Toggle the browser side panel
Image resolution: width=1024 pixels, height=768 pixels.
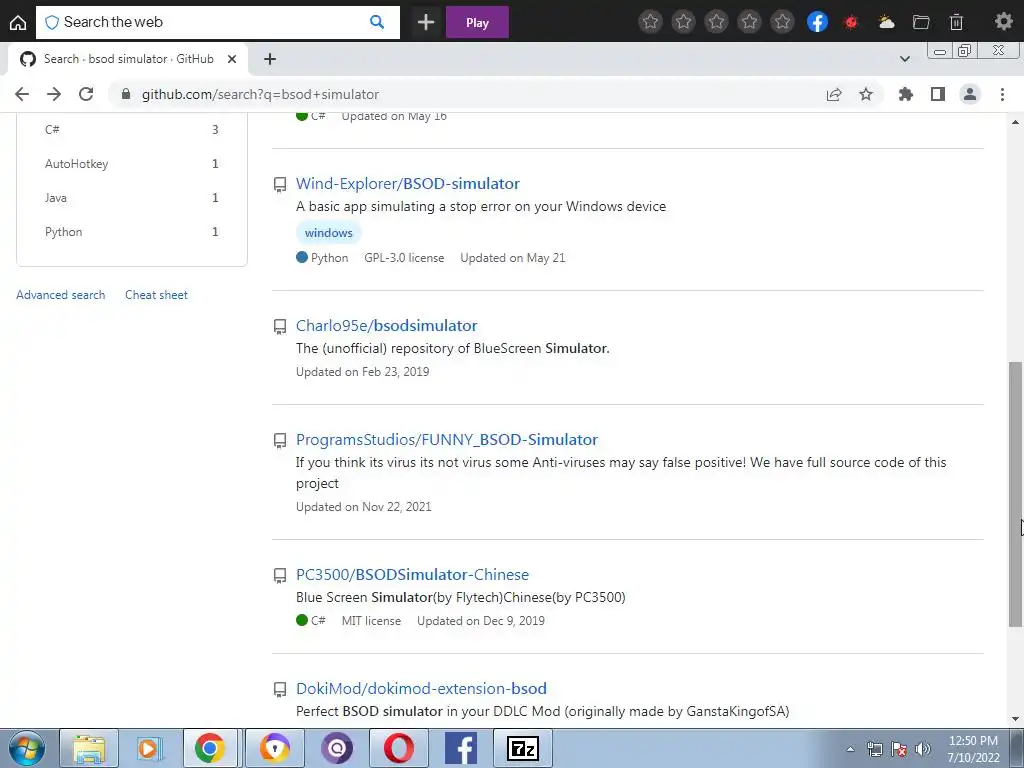[x=938, y=94]
